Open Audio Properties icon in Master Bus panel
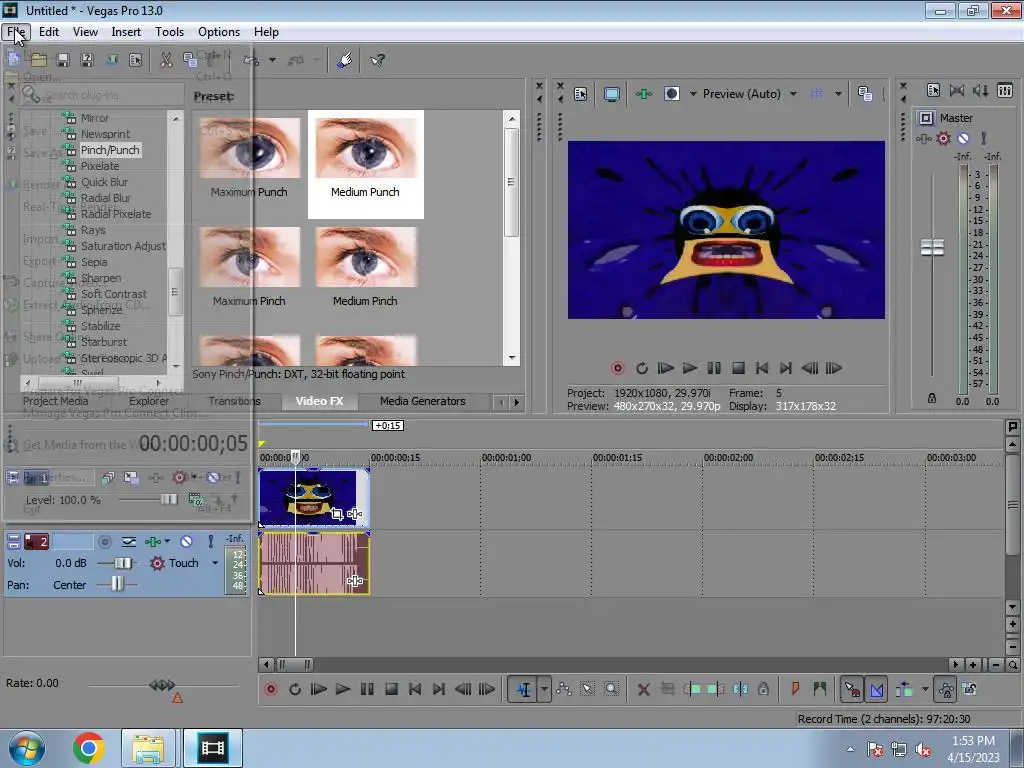 click(x=933, y=91)
